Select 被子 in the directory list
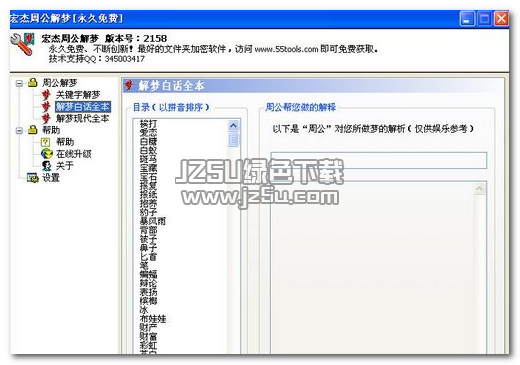Image resolution: width=520 pixels, height=365 pixels. tap(148, 239)
